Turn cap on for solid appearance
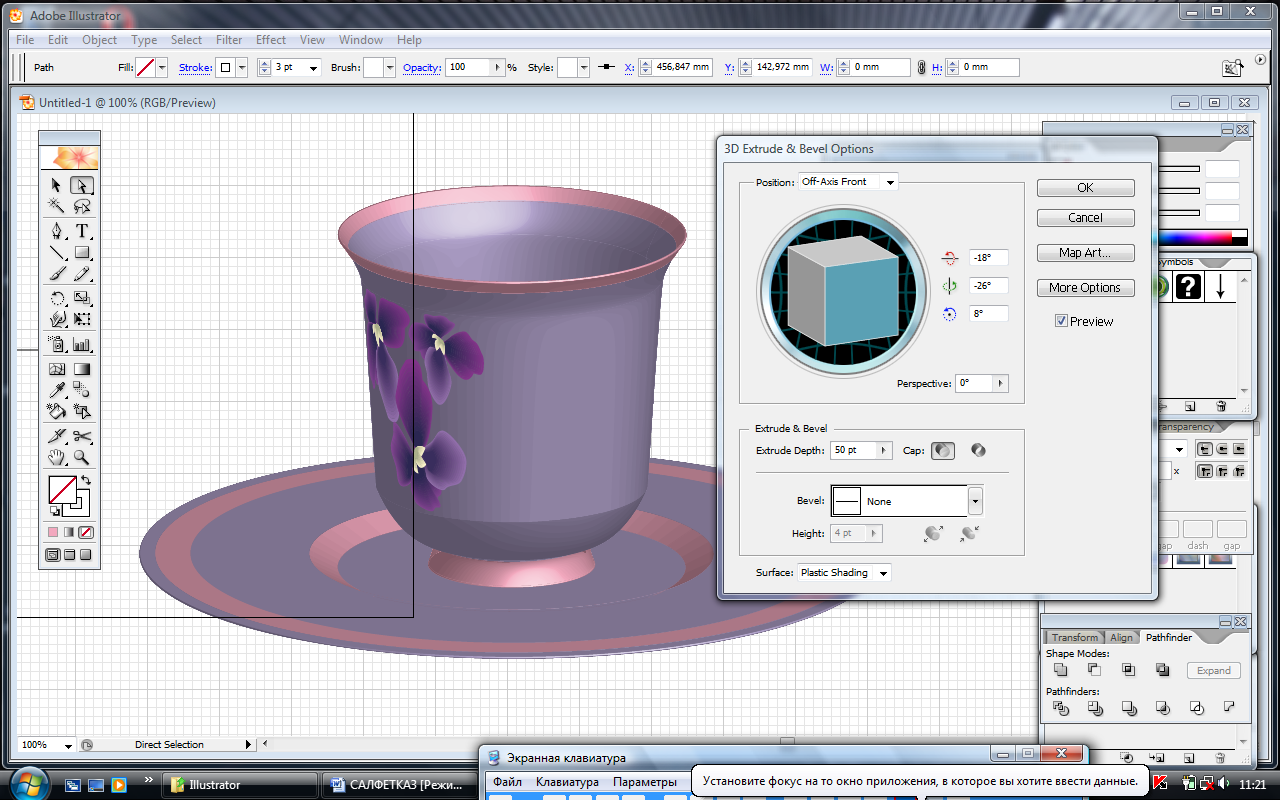The image size is (1280, 800). [943, 451]
